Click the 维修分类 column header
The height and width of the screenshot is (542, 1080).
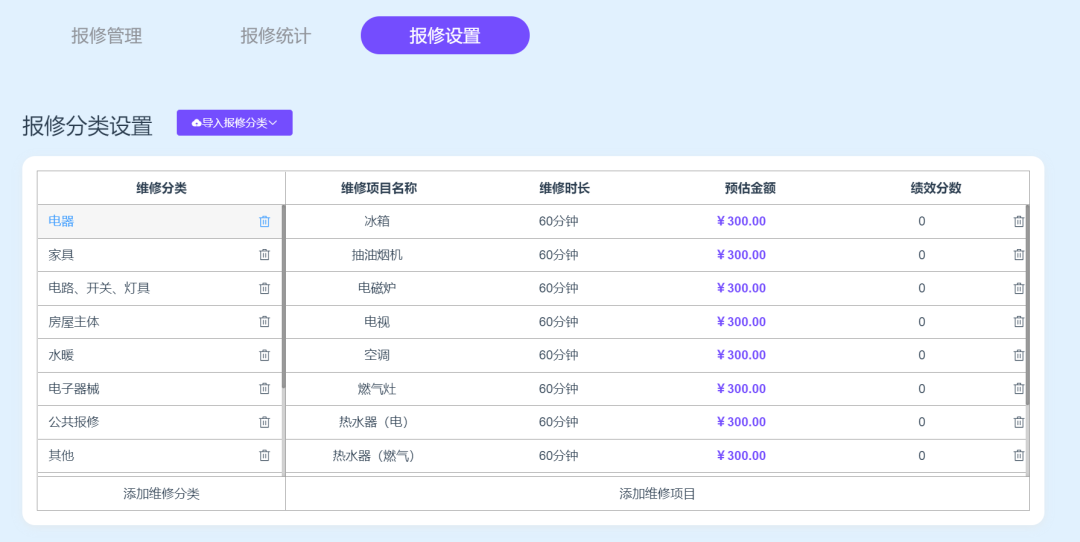(x=161, y=188)
